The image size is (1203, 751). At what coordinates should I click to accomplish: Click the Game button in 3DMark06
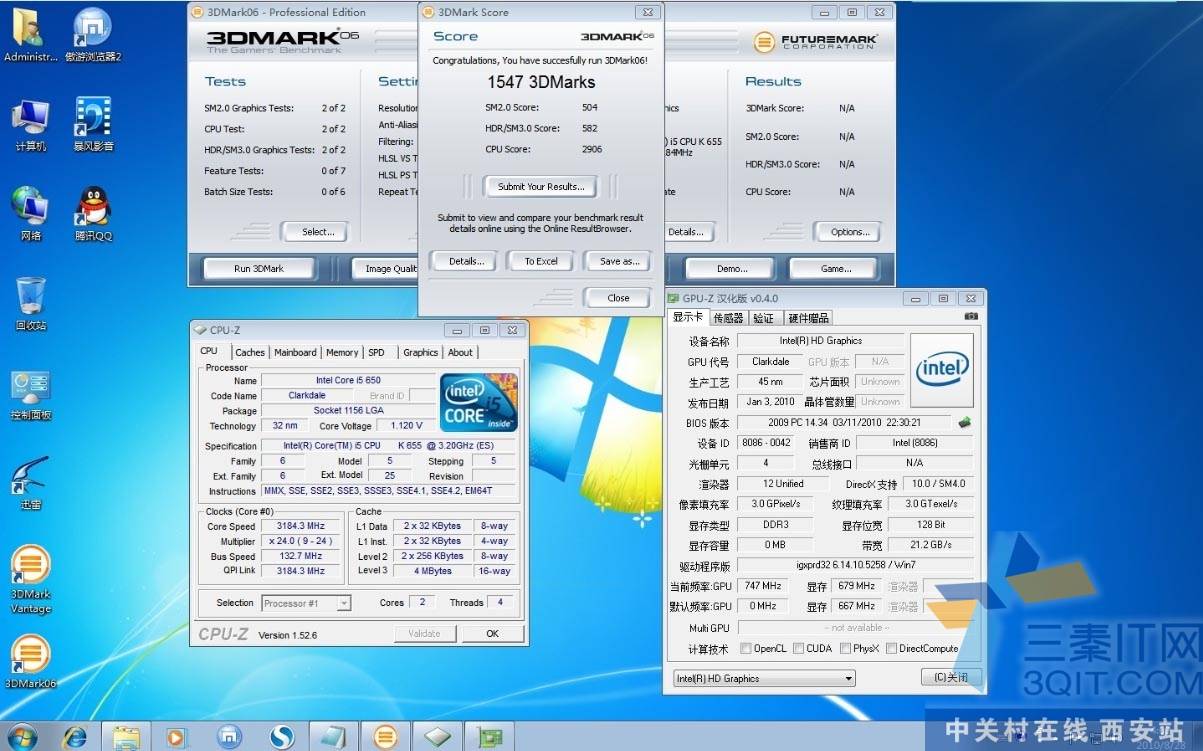(836, 268)
